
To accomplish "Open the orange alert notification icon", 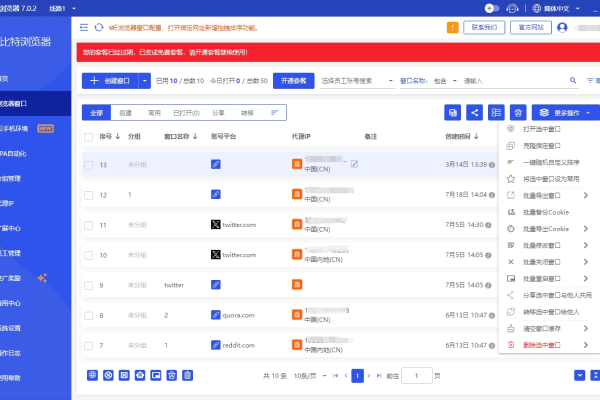I will tap(453, 28).
